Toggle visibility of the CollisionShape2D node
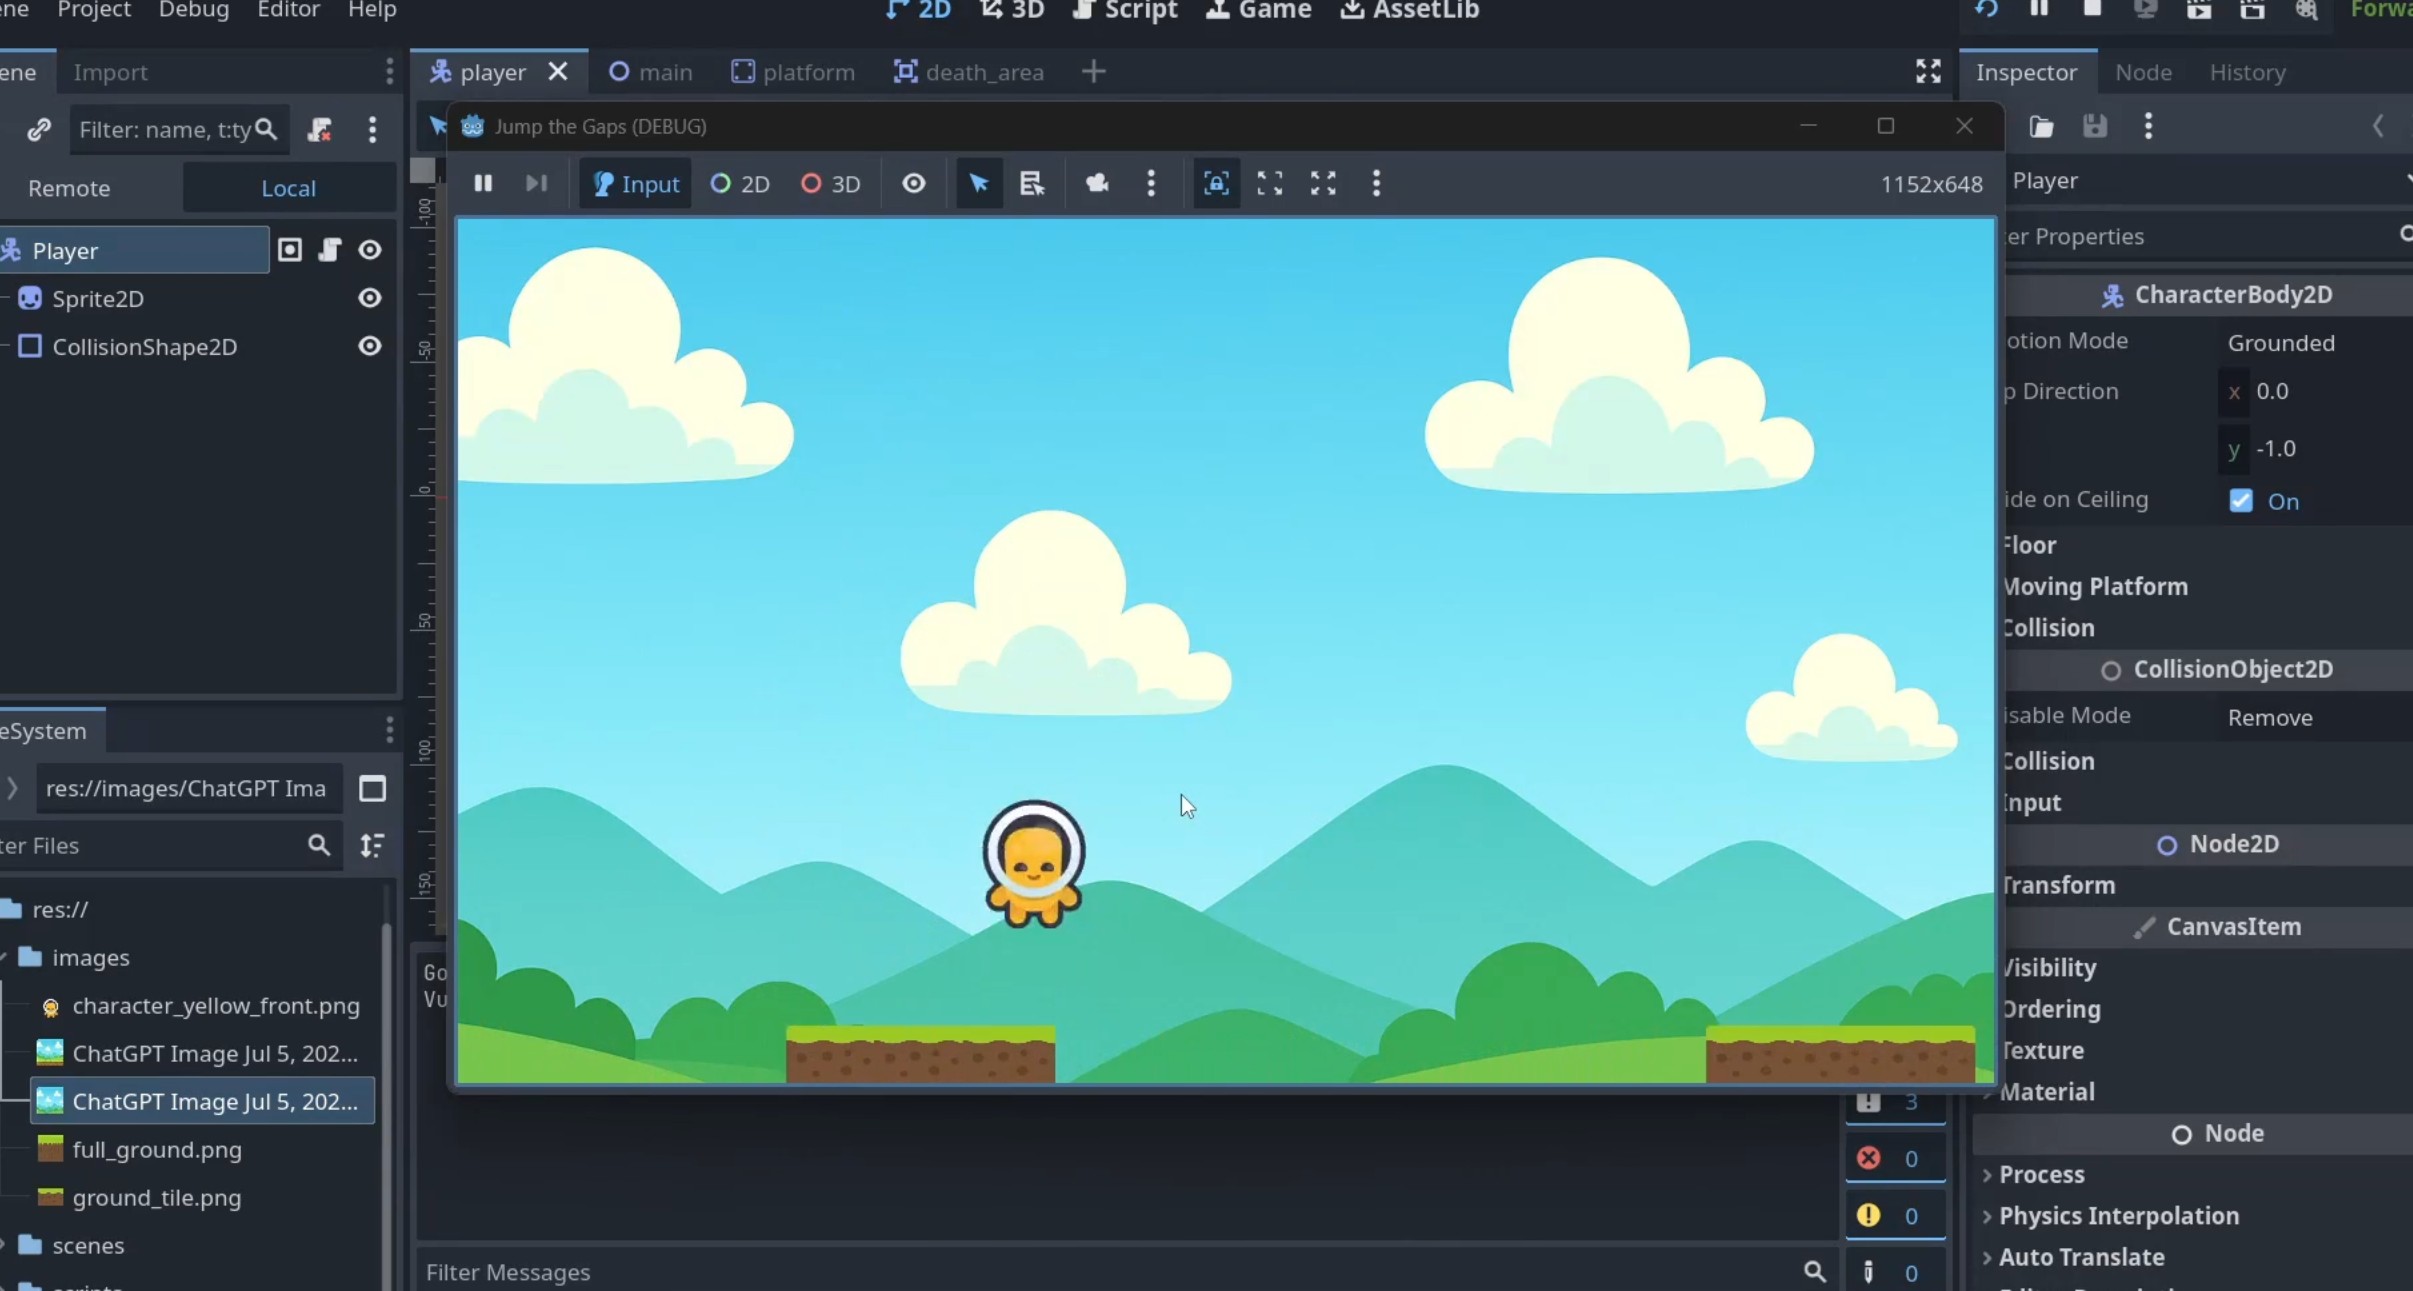 [x=369, y=346]
